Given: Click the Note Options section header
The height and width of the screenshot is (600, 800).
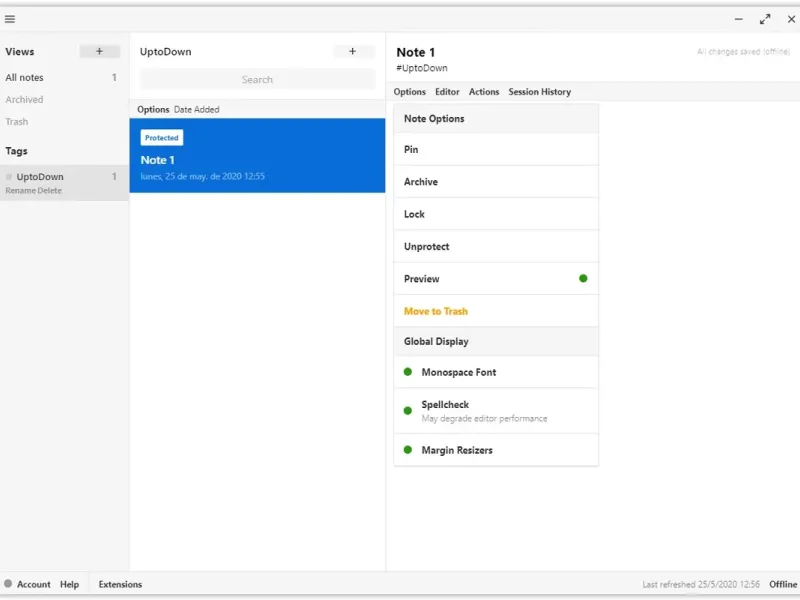Looking at the screenshot, I should pyautogui.click(x=496, y=119).
